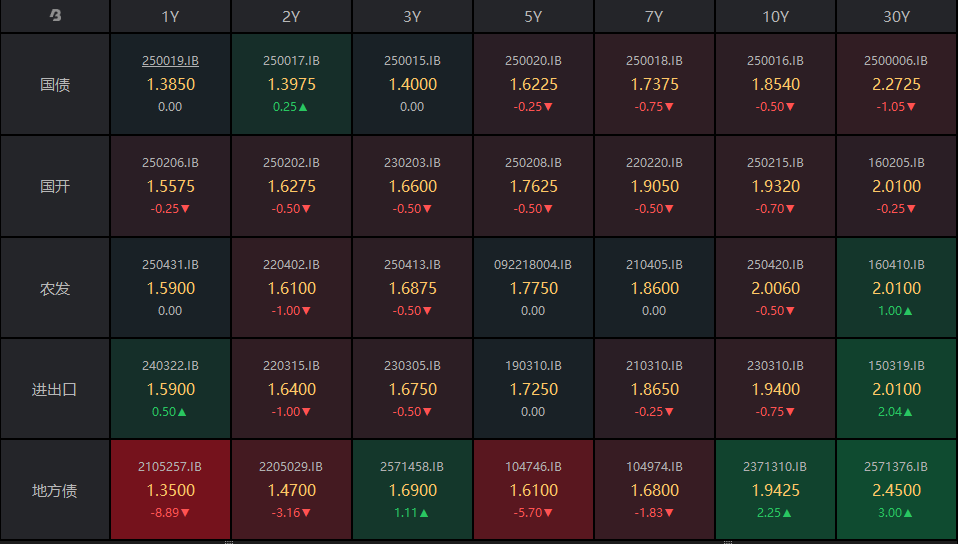This screenshot has width=958, height=544.
Task: Click the logo icon in the top-left header cell
Action: coord(55,16)
